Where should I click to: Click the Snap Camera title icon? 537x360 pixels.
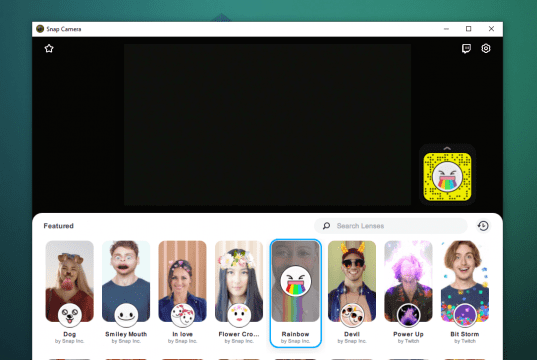coord(40,29)
